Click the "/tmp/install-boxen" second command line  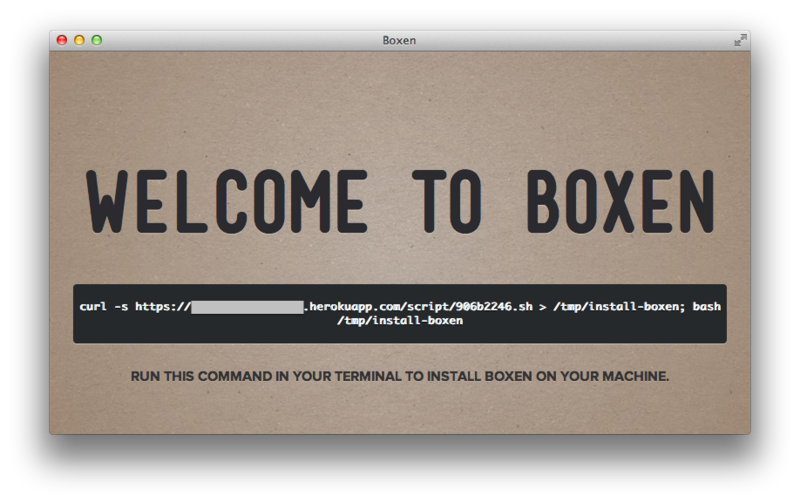click(x=399, y=321)
